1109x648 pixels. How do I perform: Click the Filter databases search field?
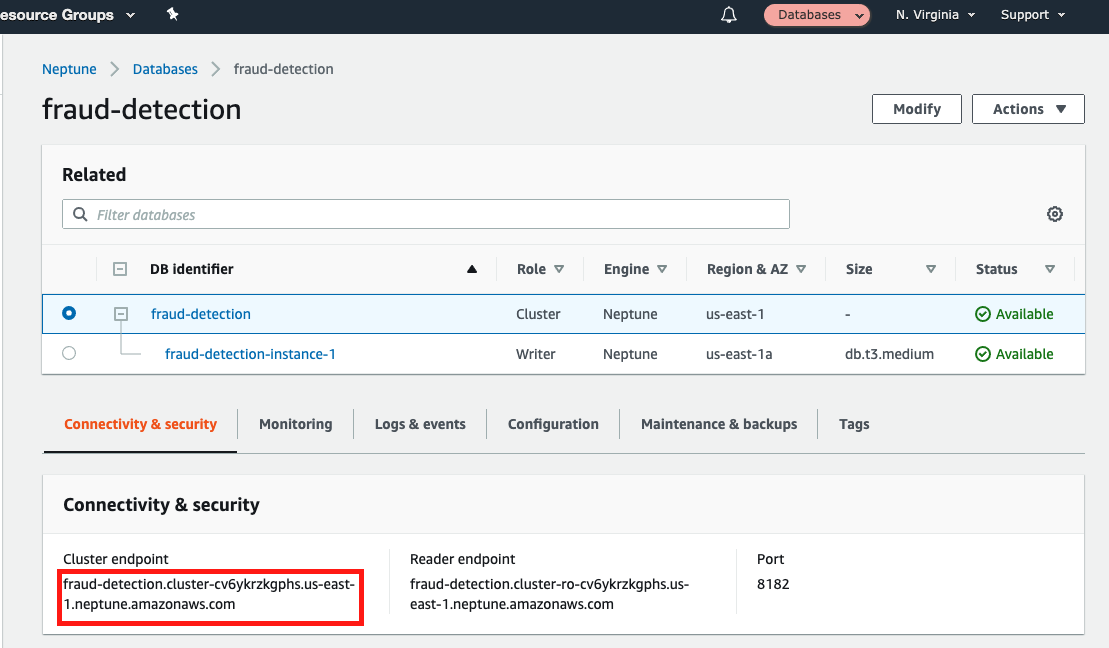point(426,214)
